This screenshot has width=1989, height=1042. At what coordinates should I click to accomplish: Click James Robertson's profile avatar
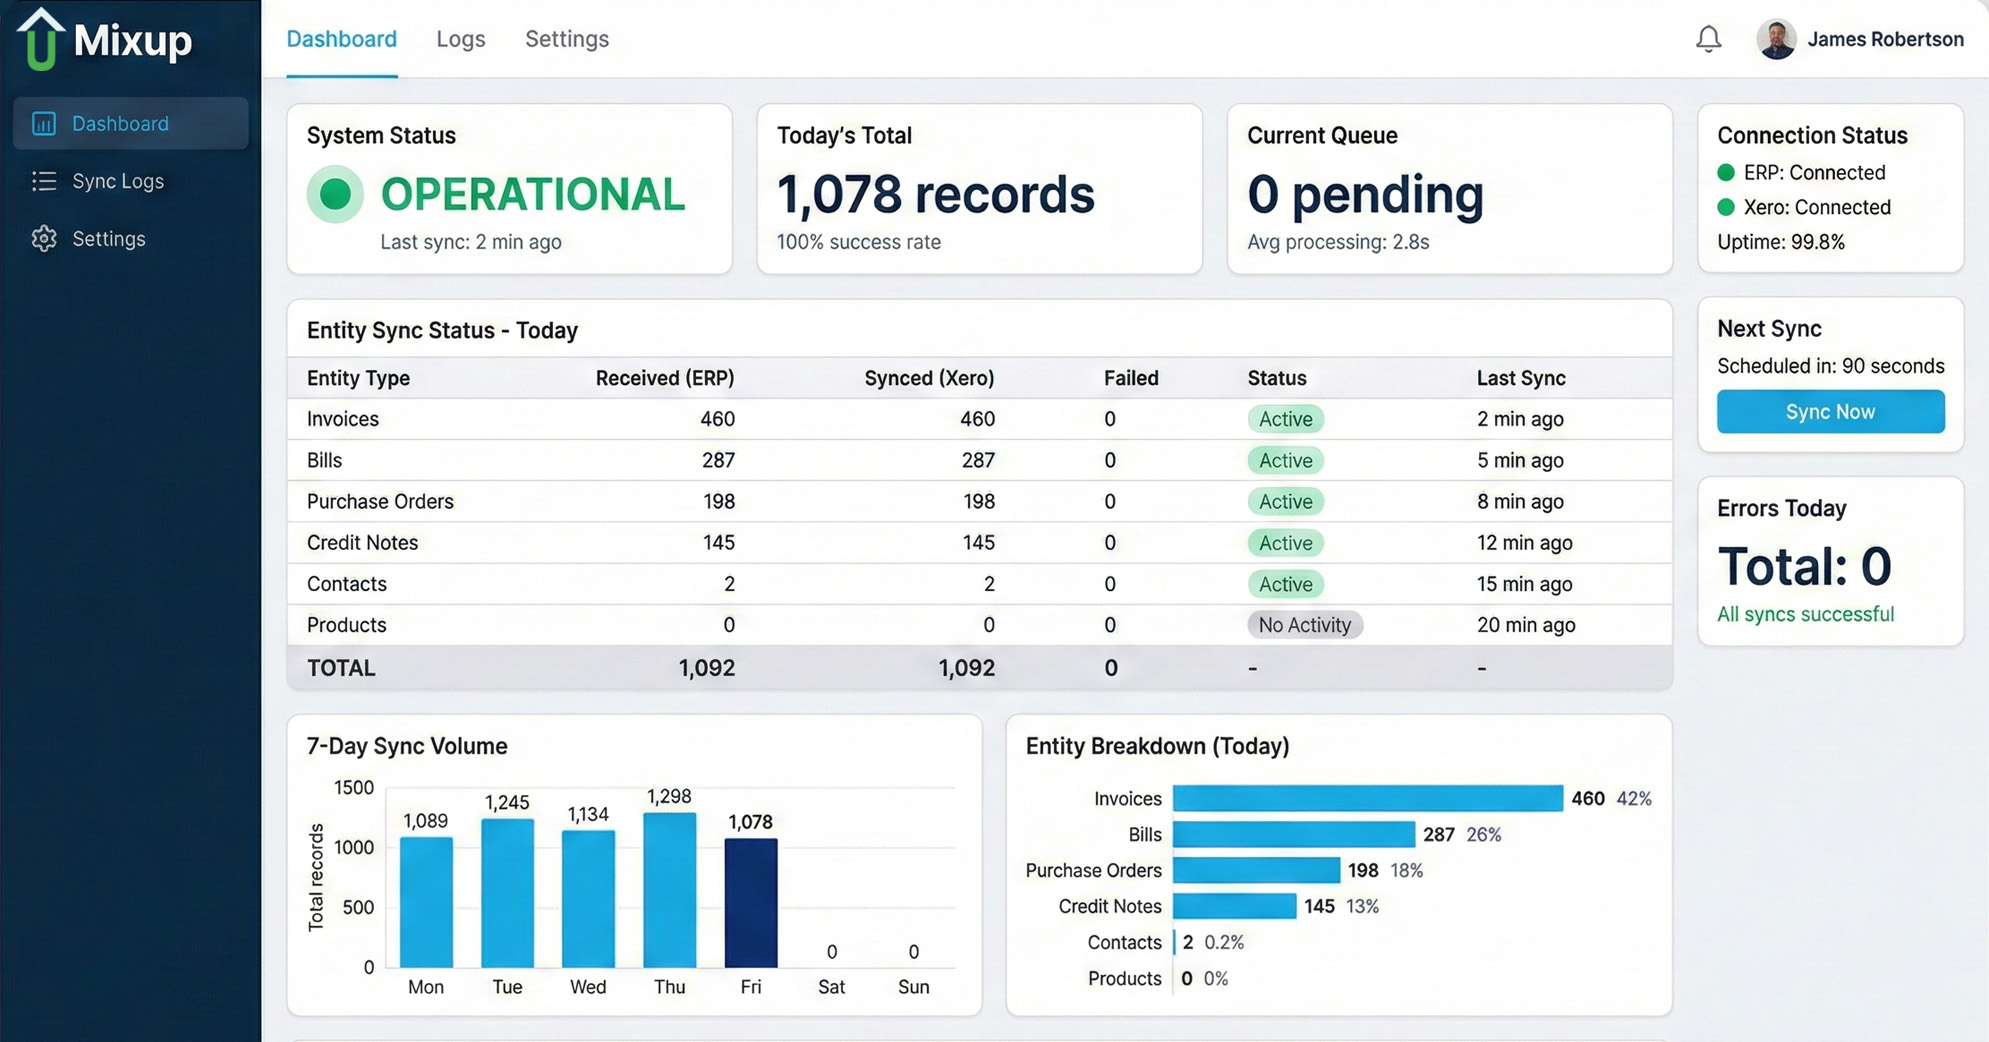click(1776, 39)
